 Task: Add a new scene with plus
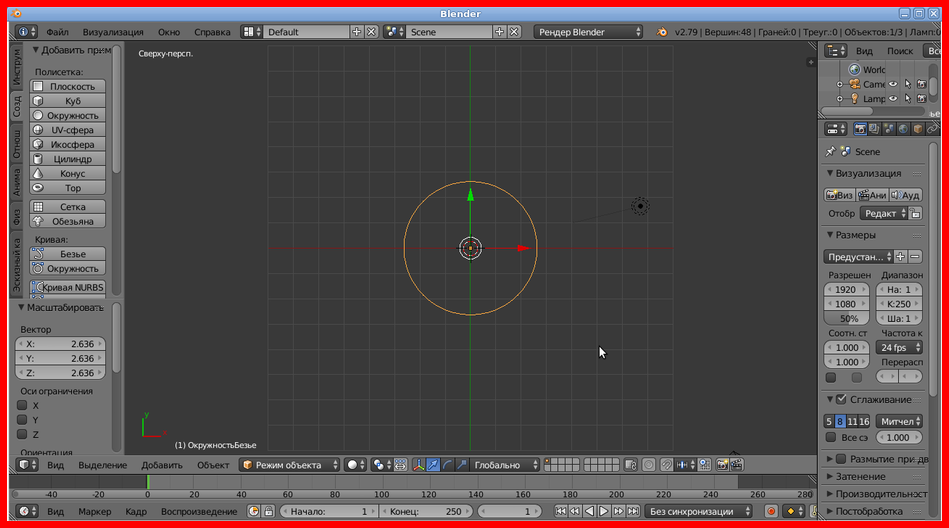click(499, 32)
